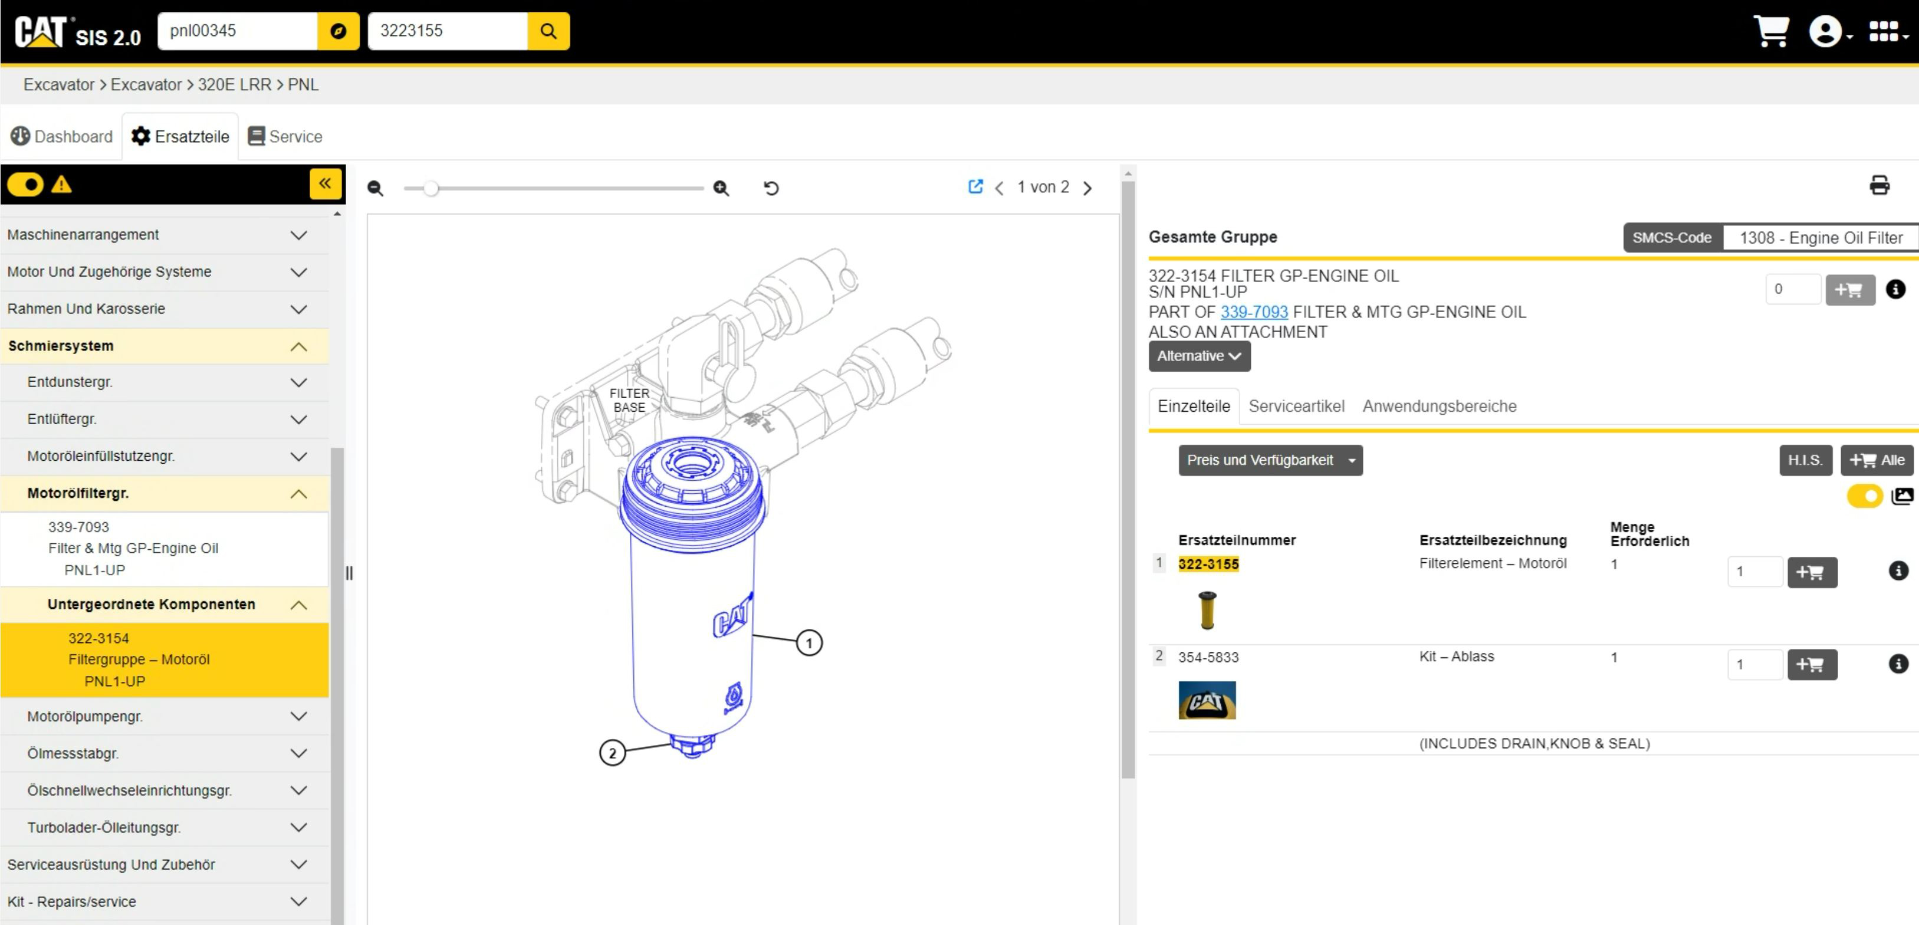
Task: Open diagram in new window icon
Action: pyautogui.click(x=975, y=187)
